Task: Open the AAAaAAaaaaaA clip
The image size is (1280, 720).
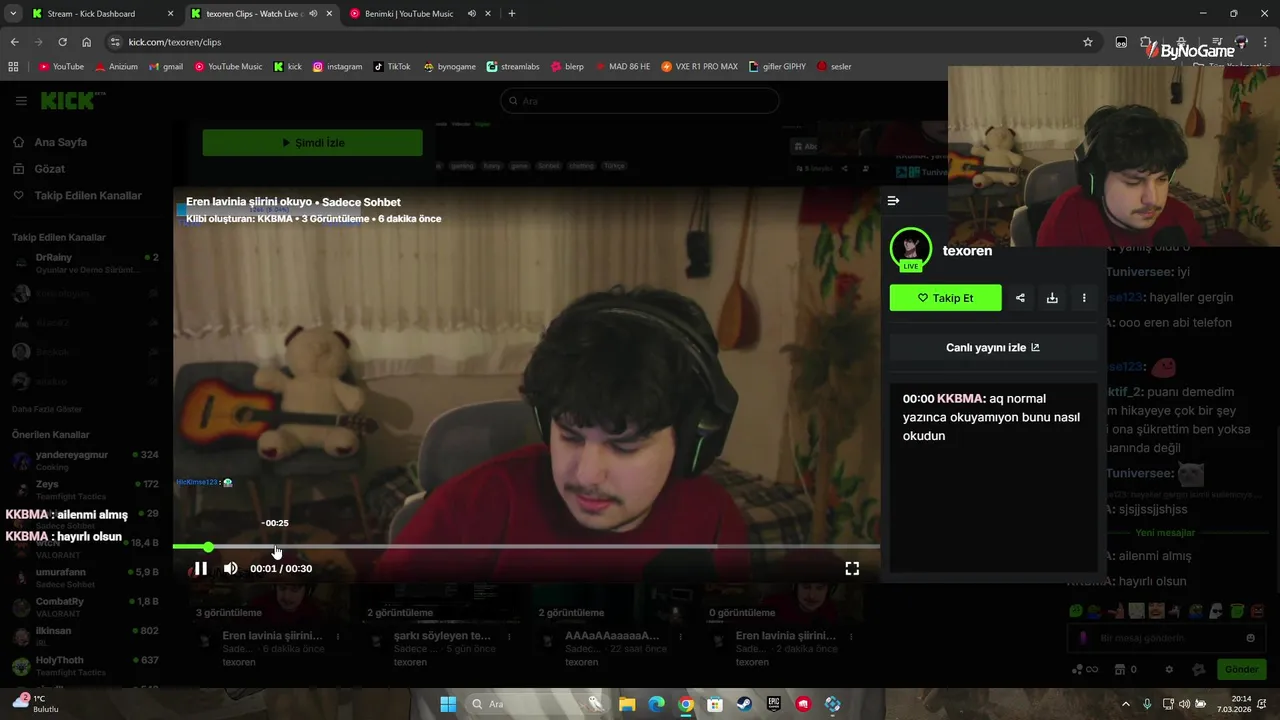Action: click(611, 636)
